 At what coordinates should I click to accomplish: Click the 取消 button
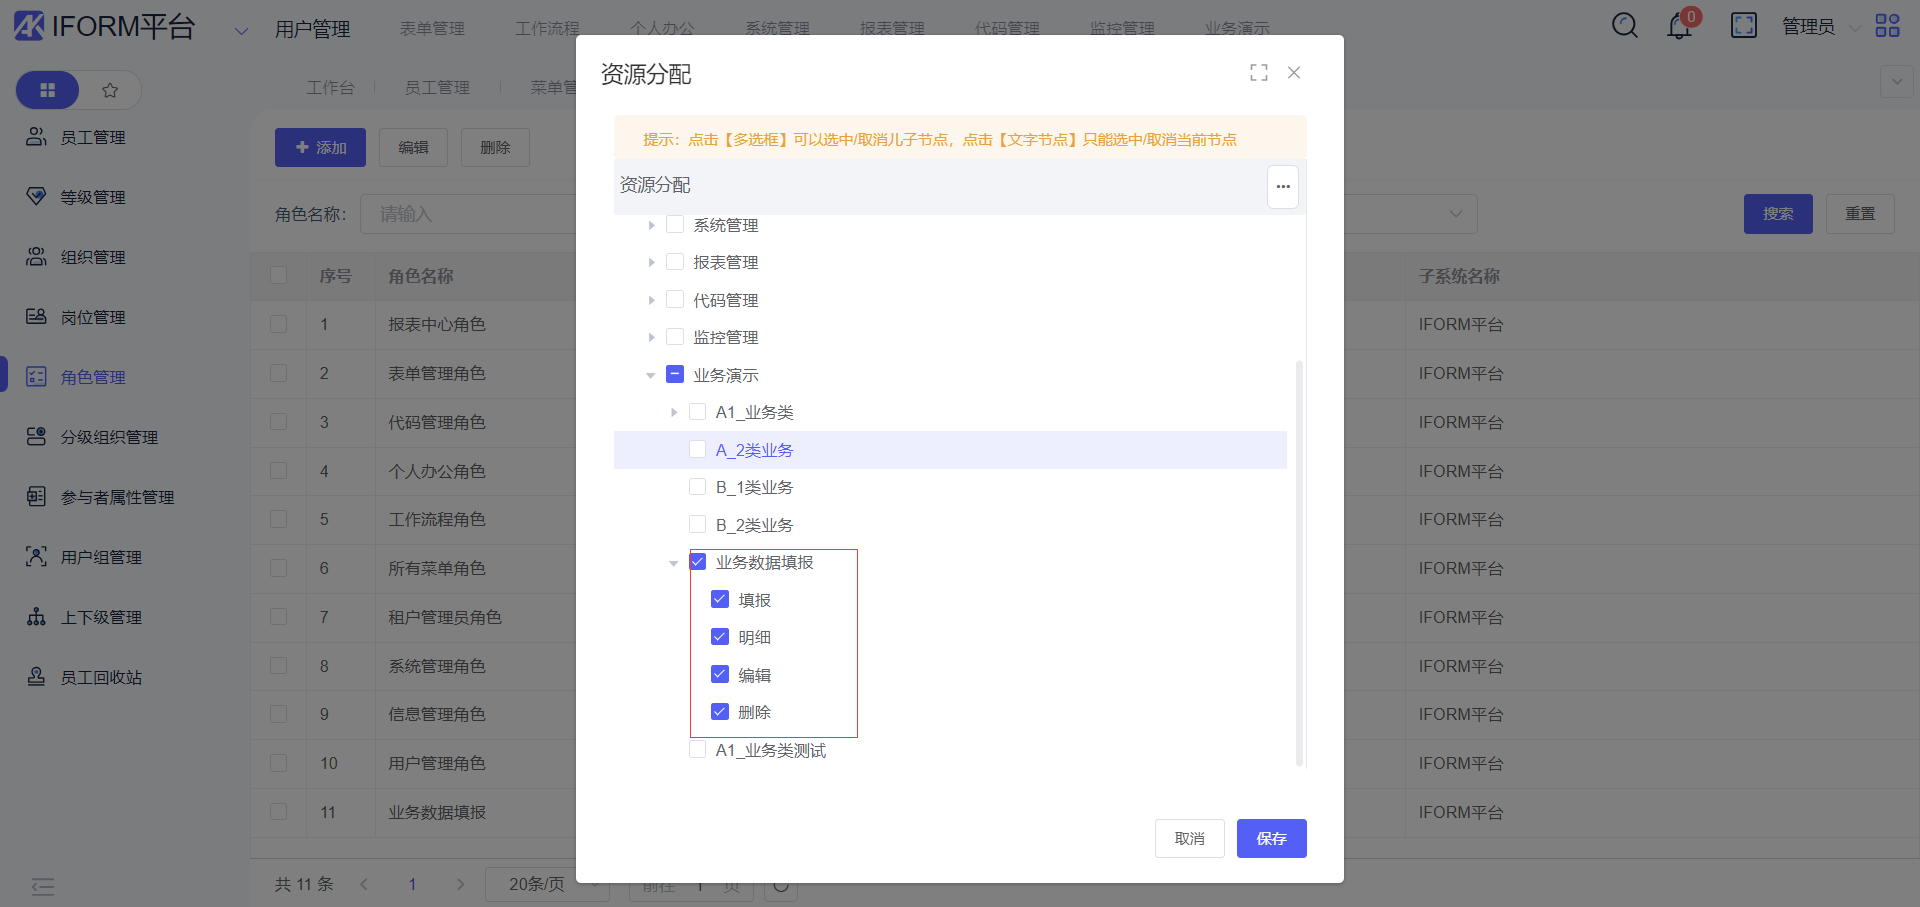(x=1189, y=838)
